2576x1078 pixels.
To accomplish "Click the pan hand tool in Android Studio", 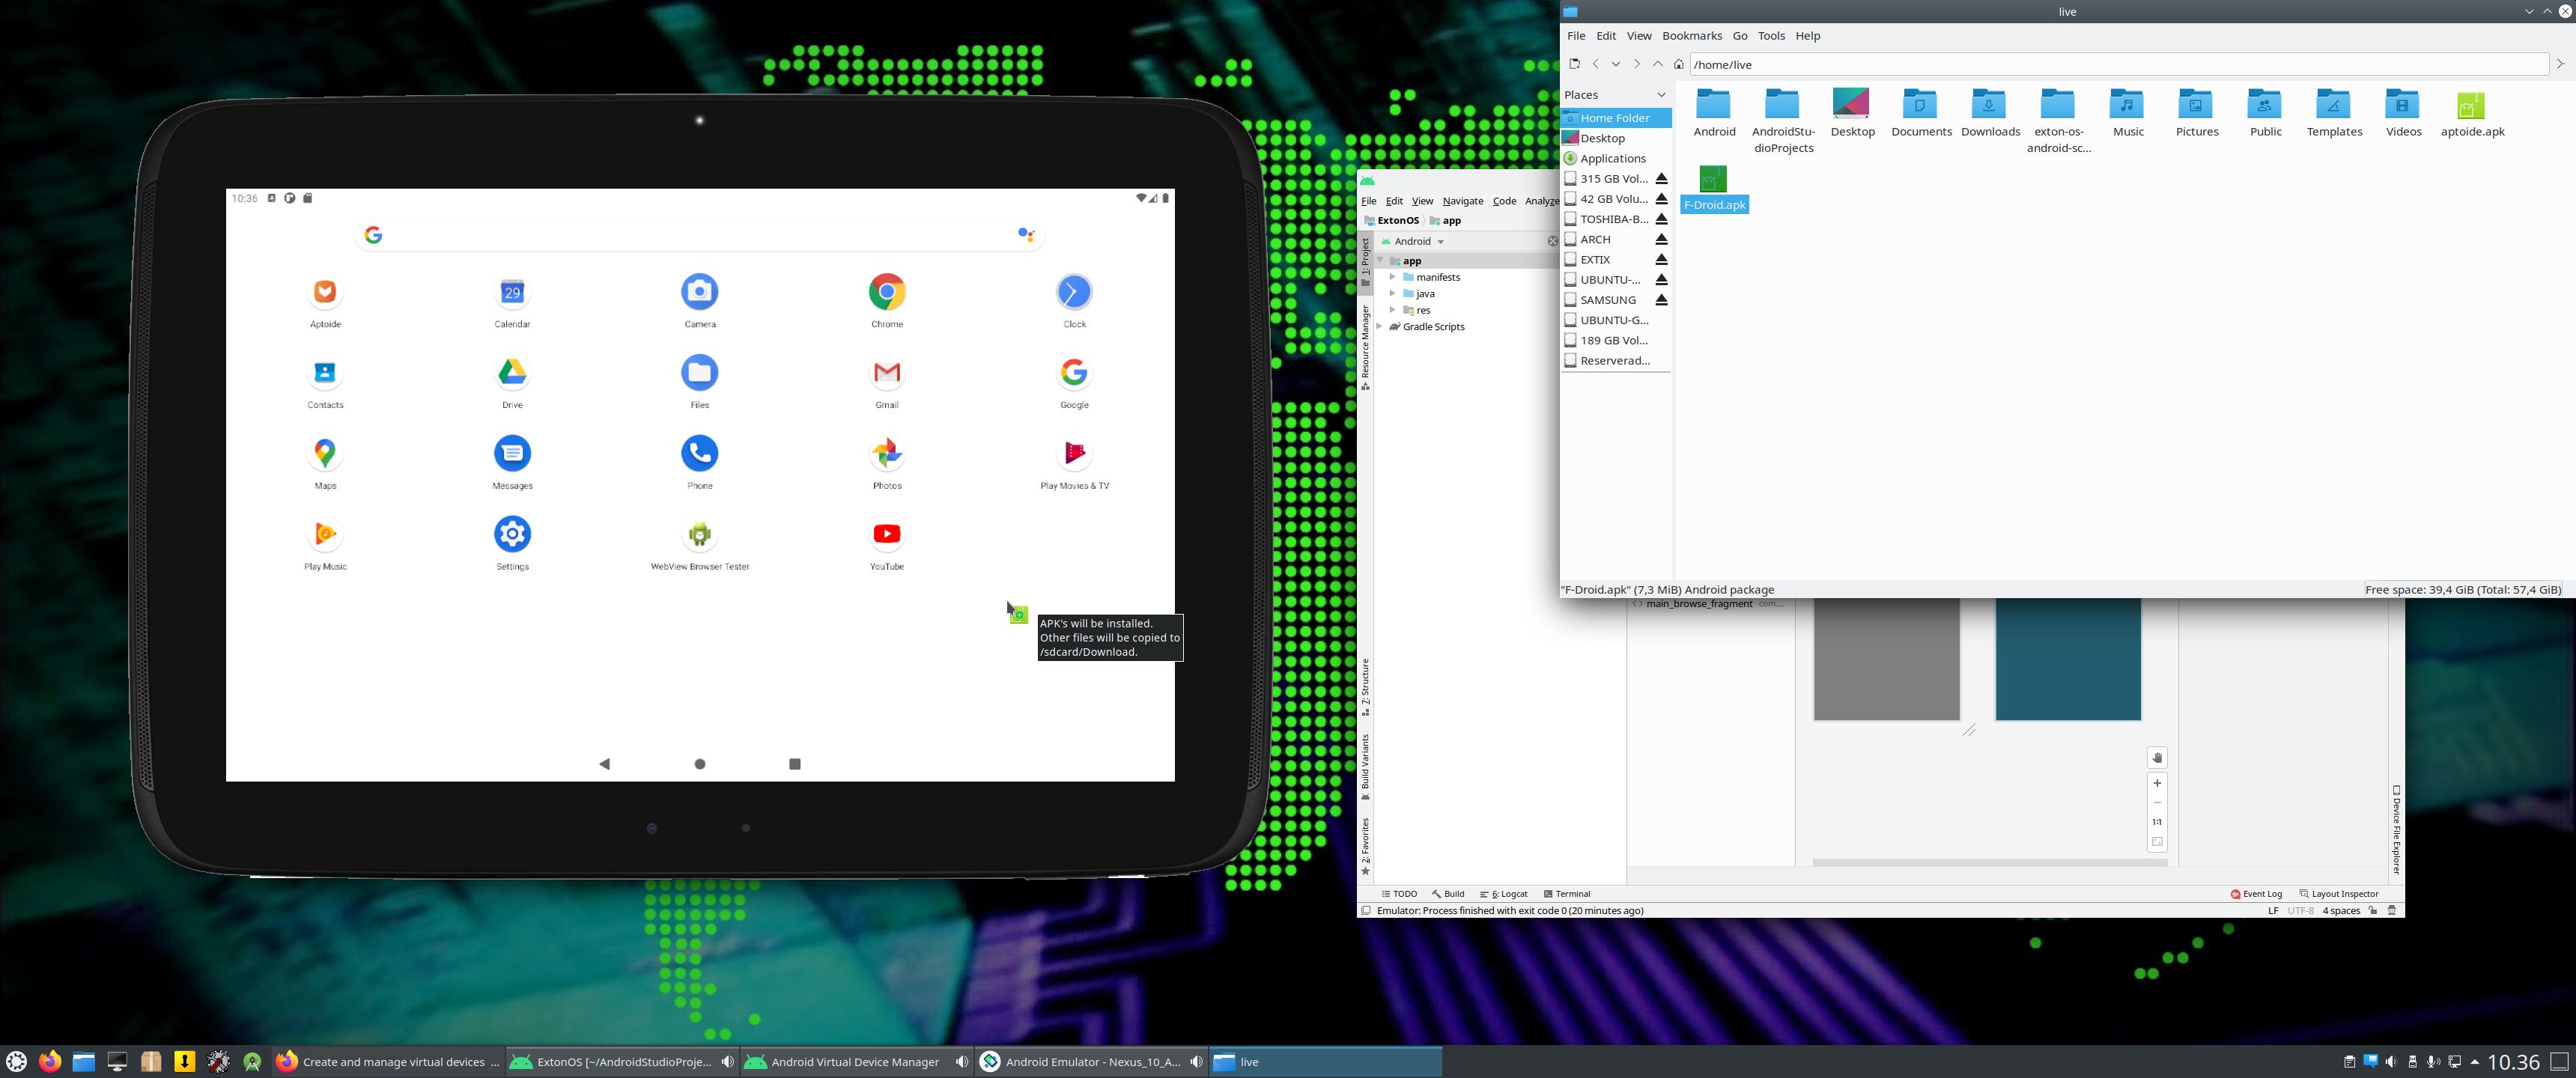I will coord(2157,758).
